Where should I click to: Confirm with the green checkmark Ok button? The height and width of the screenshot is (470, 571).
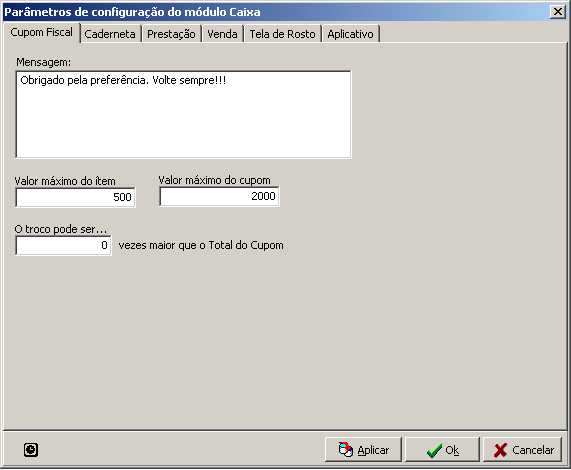pyautogui.click(x=442, y=450)
